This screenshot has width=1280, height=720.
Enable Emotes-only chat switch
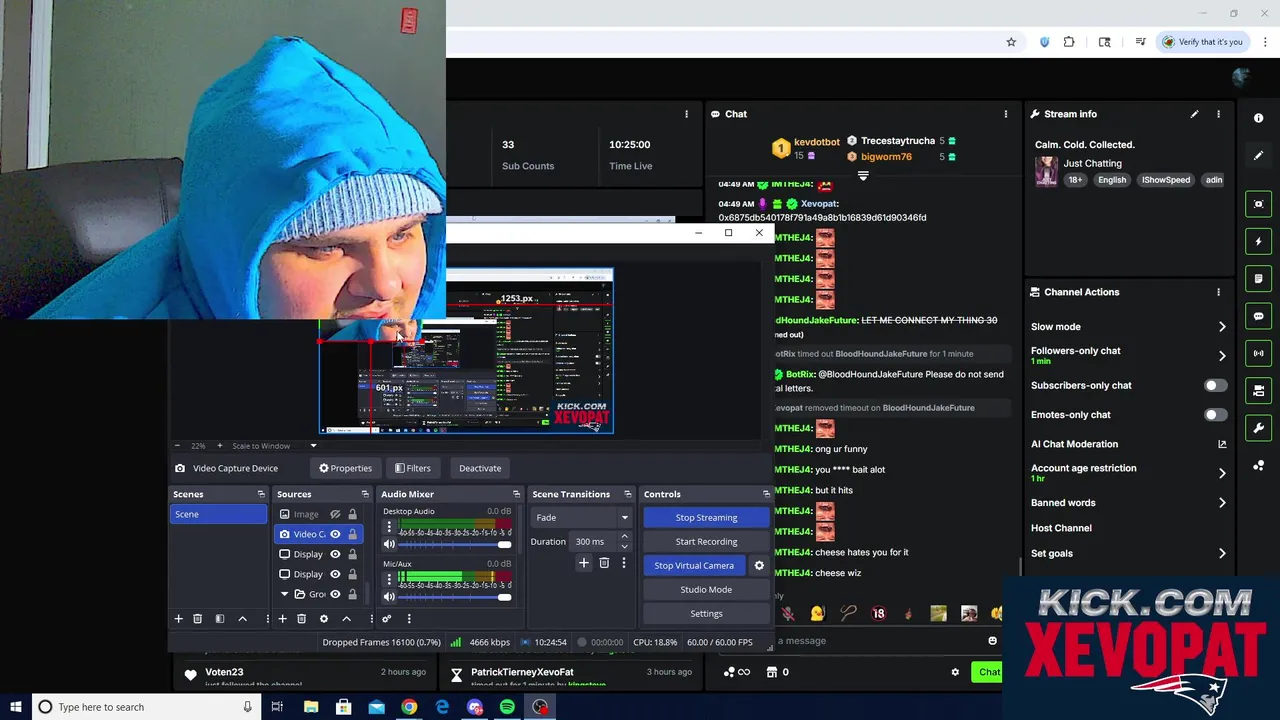pyautogui.click(x=1214, y=414)
